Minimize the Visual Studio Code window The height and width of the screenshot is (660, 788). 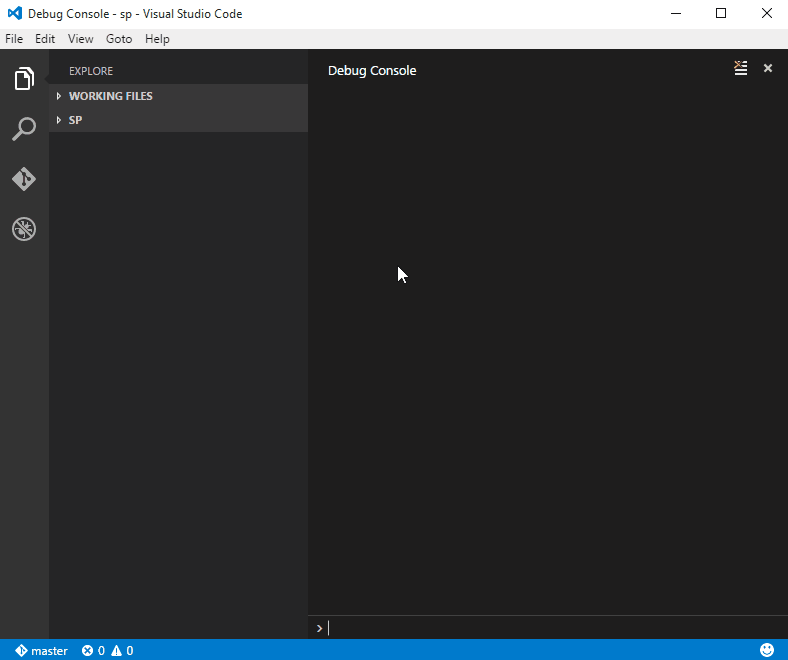676,14
